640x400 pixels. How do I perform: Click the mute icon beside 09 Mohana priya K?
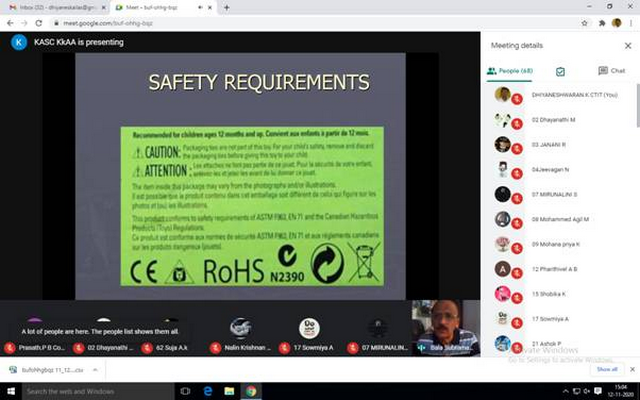click(x=517, y=248)
